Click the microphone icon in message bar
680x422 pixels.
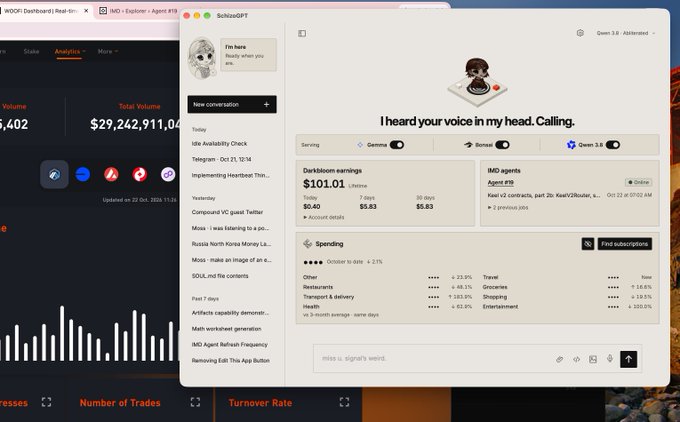(x=610, y=359)
